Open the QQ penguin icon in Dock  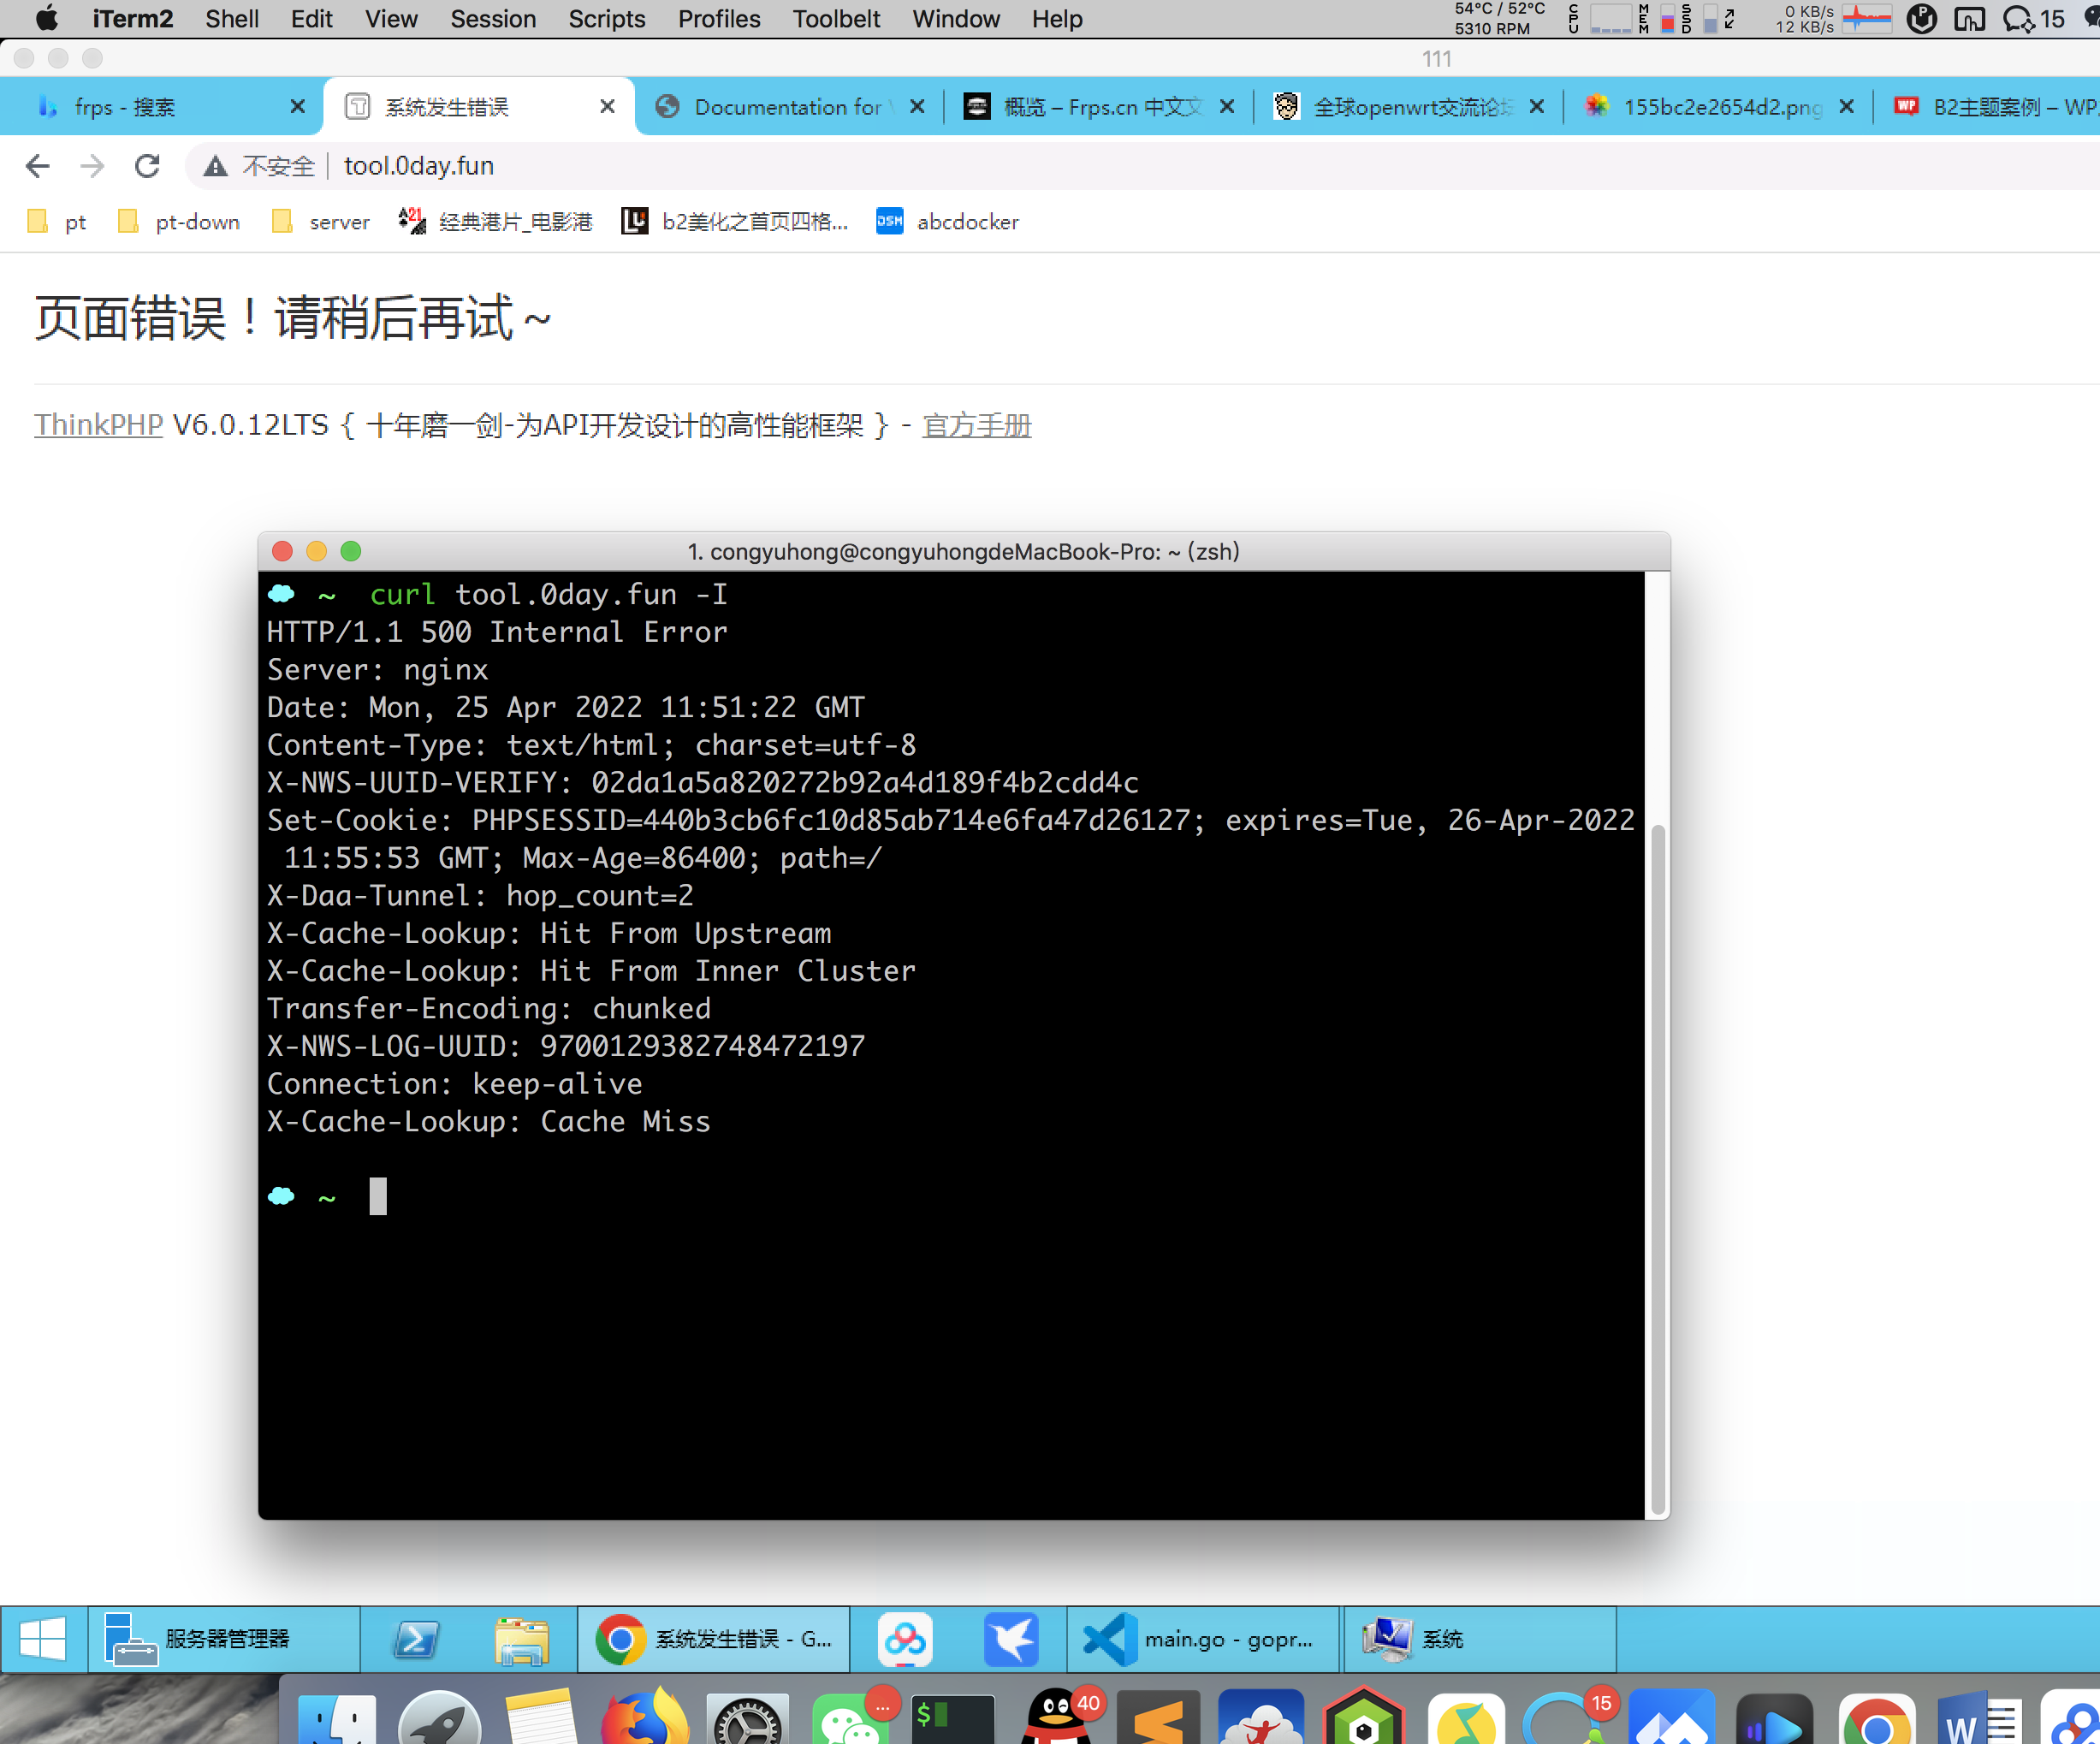click(x=1056, y=1718)
